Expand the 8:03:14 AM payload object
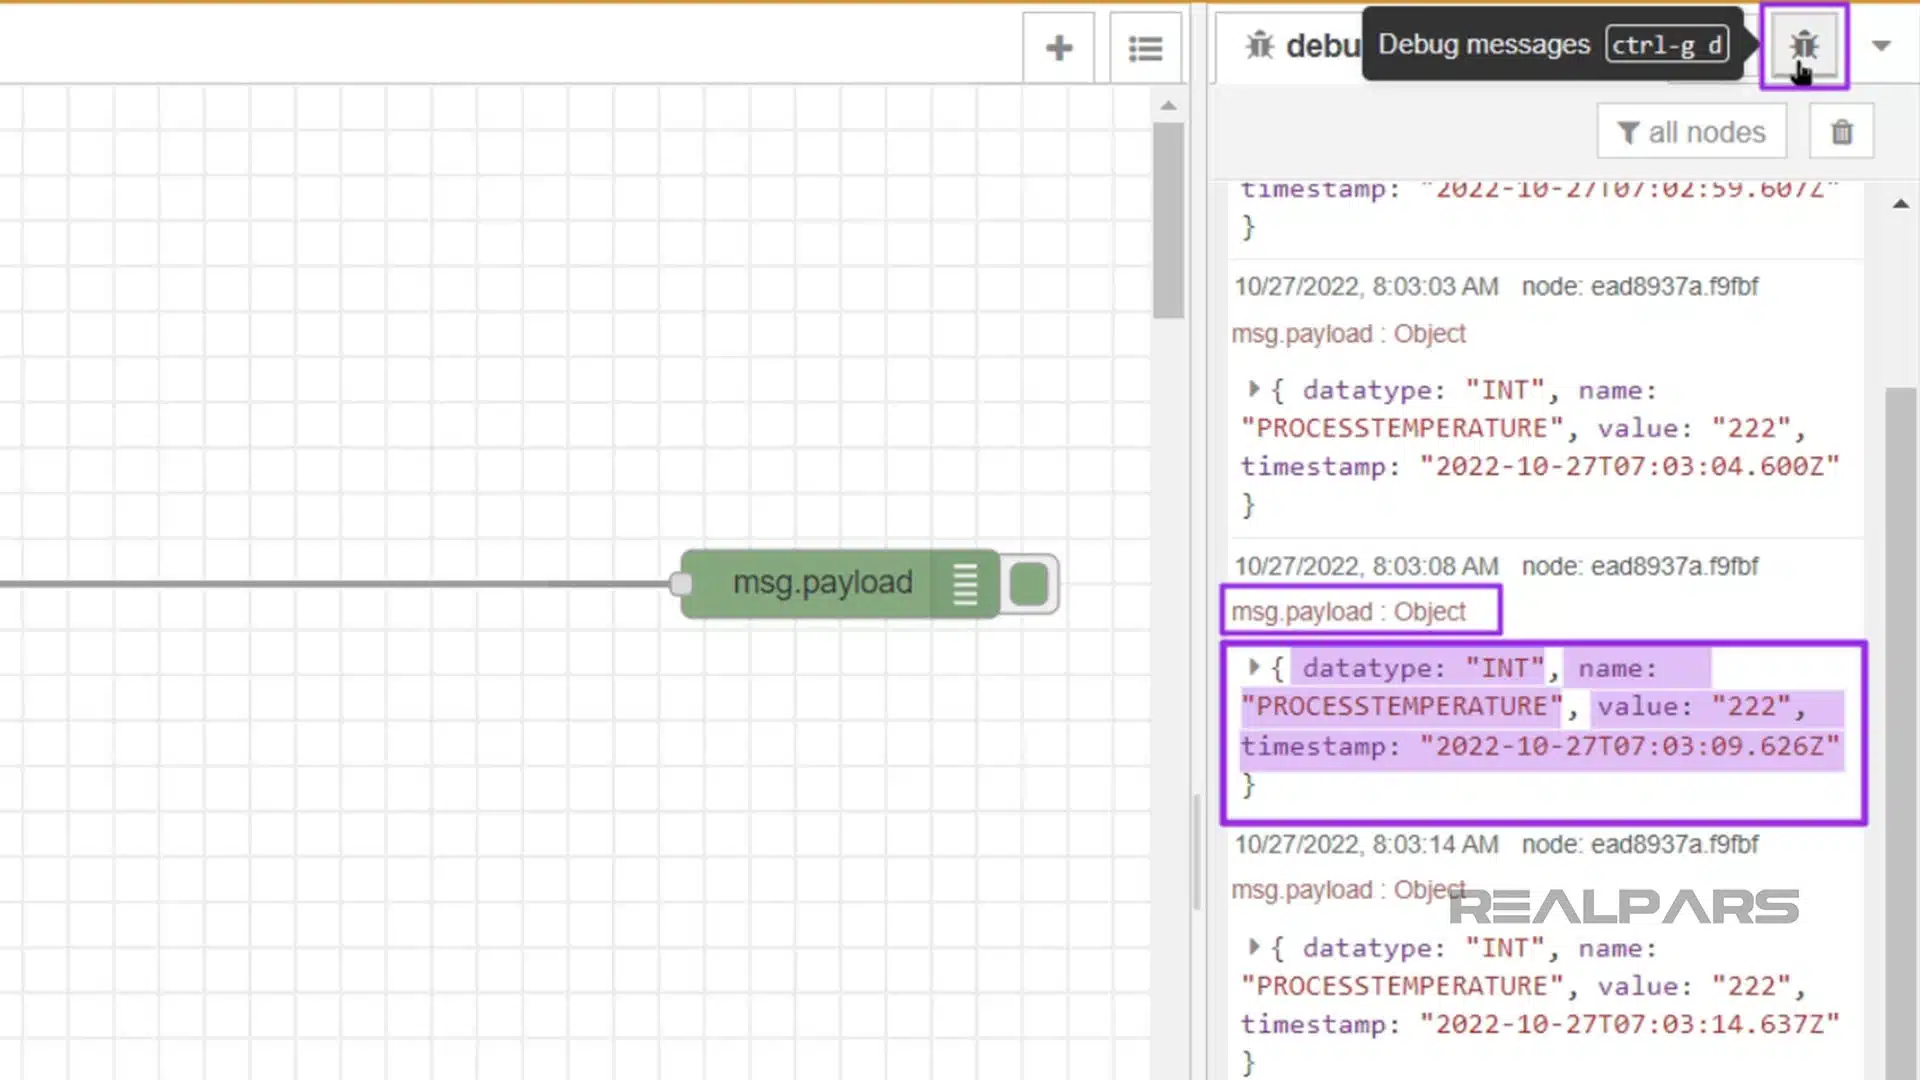The image size is (1920, 1080). tap(1253, 946)
